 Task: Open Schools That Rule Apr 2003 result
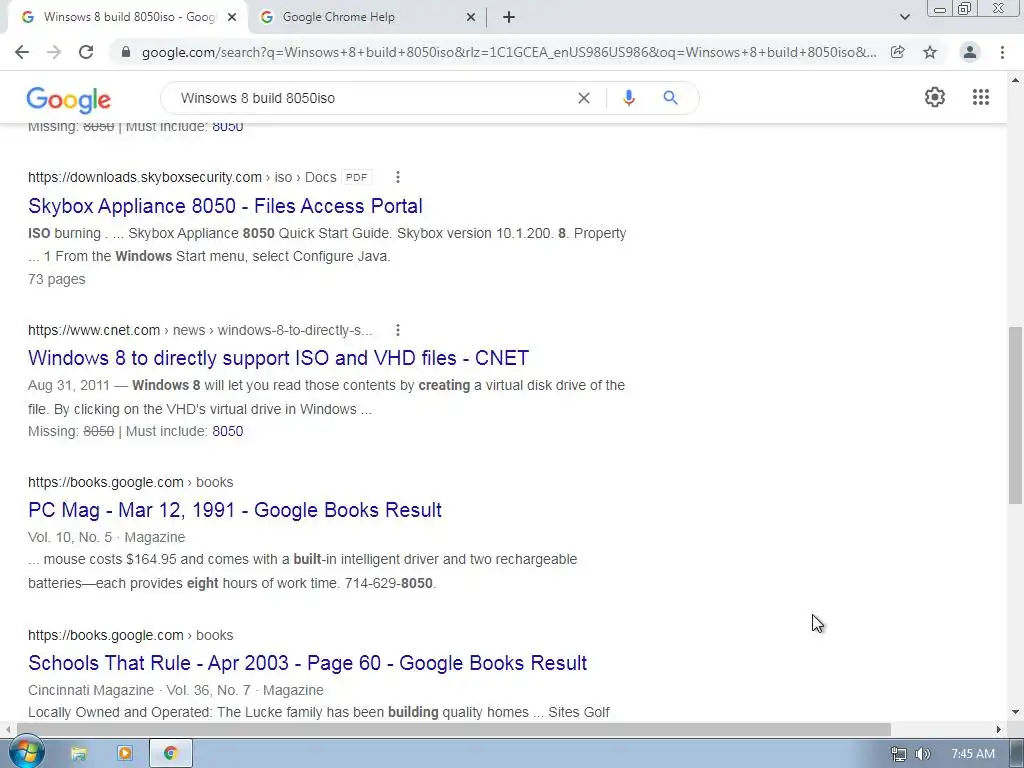(308, 663)
